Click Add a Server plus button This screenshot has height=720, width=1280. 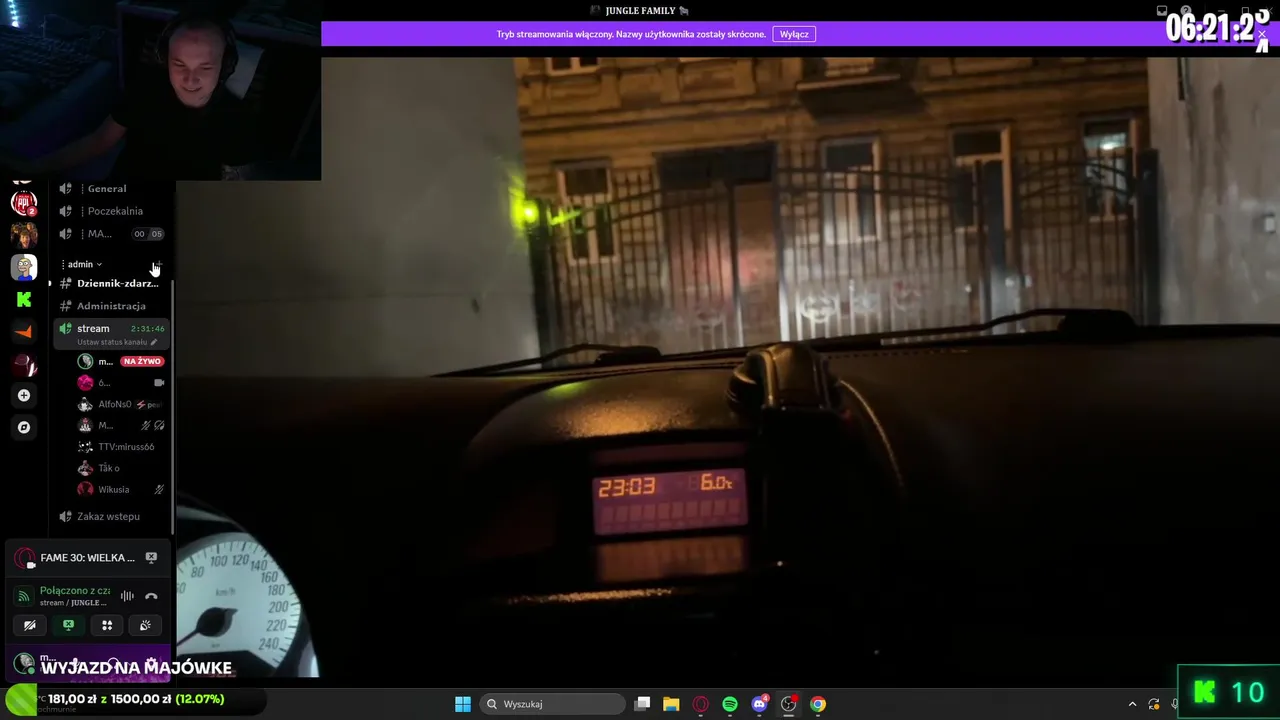pos(24,396)
